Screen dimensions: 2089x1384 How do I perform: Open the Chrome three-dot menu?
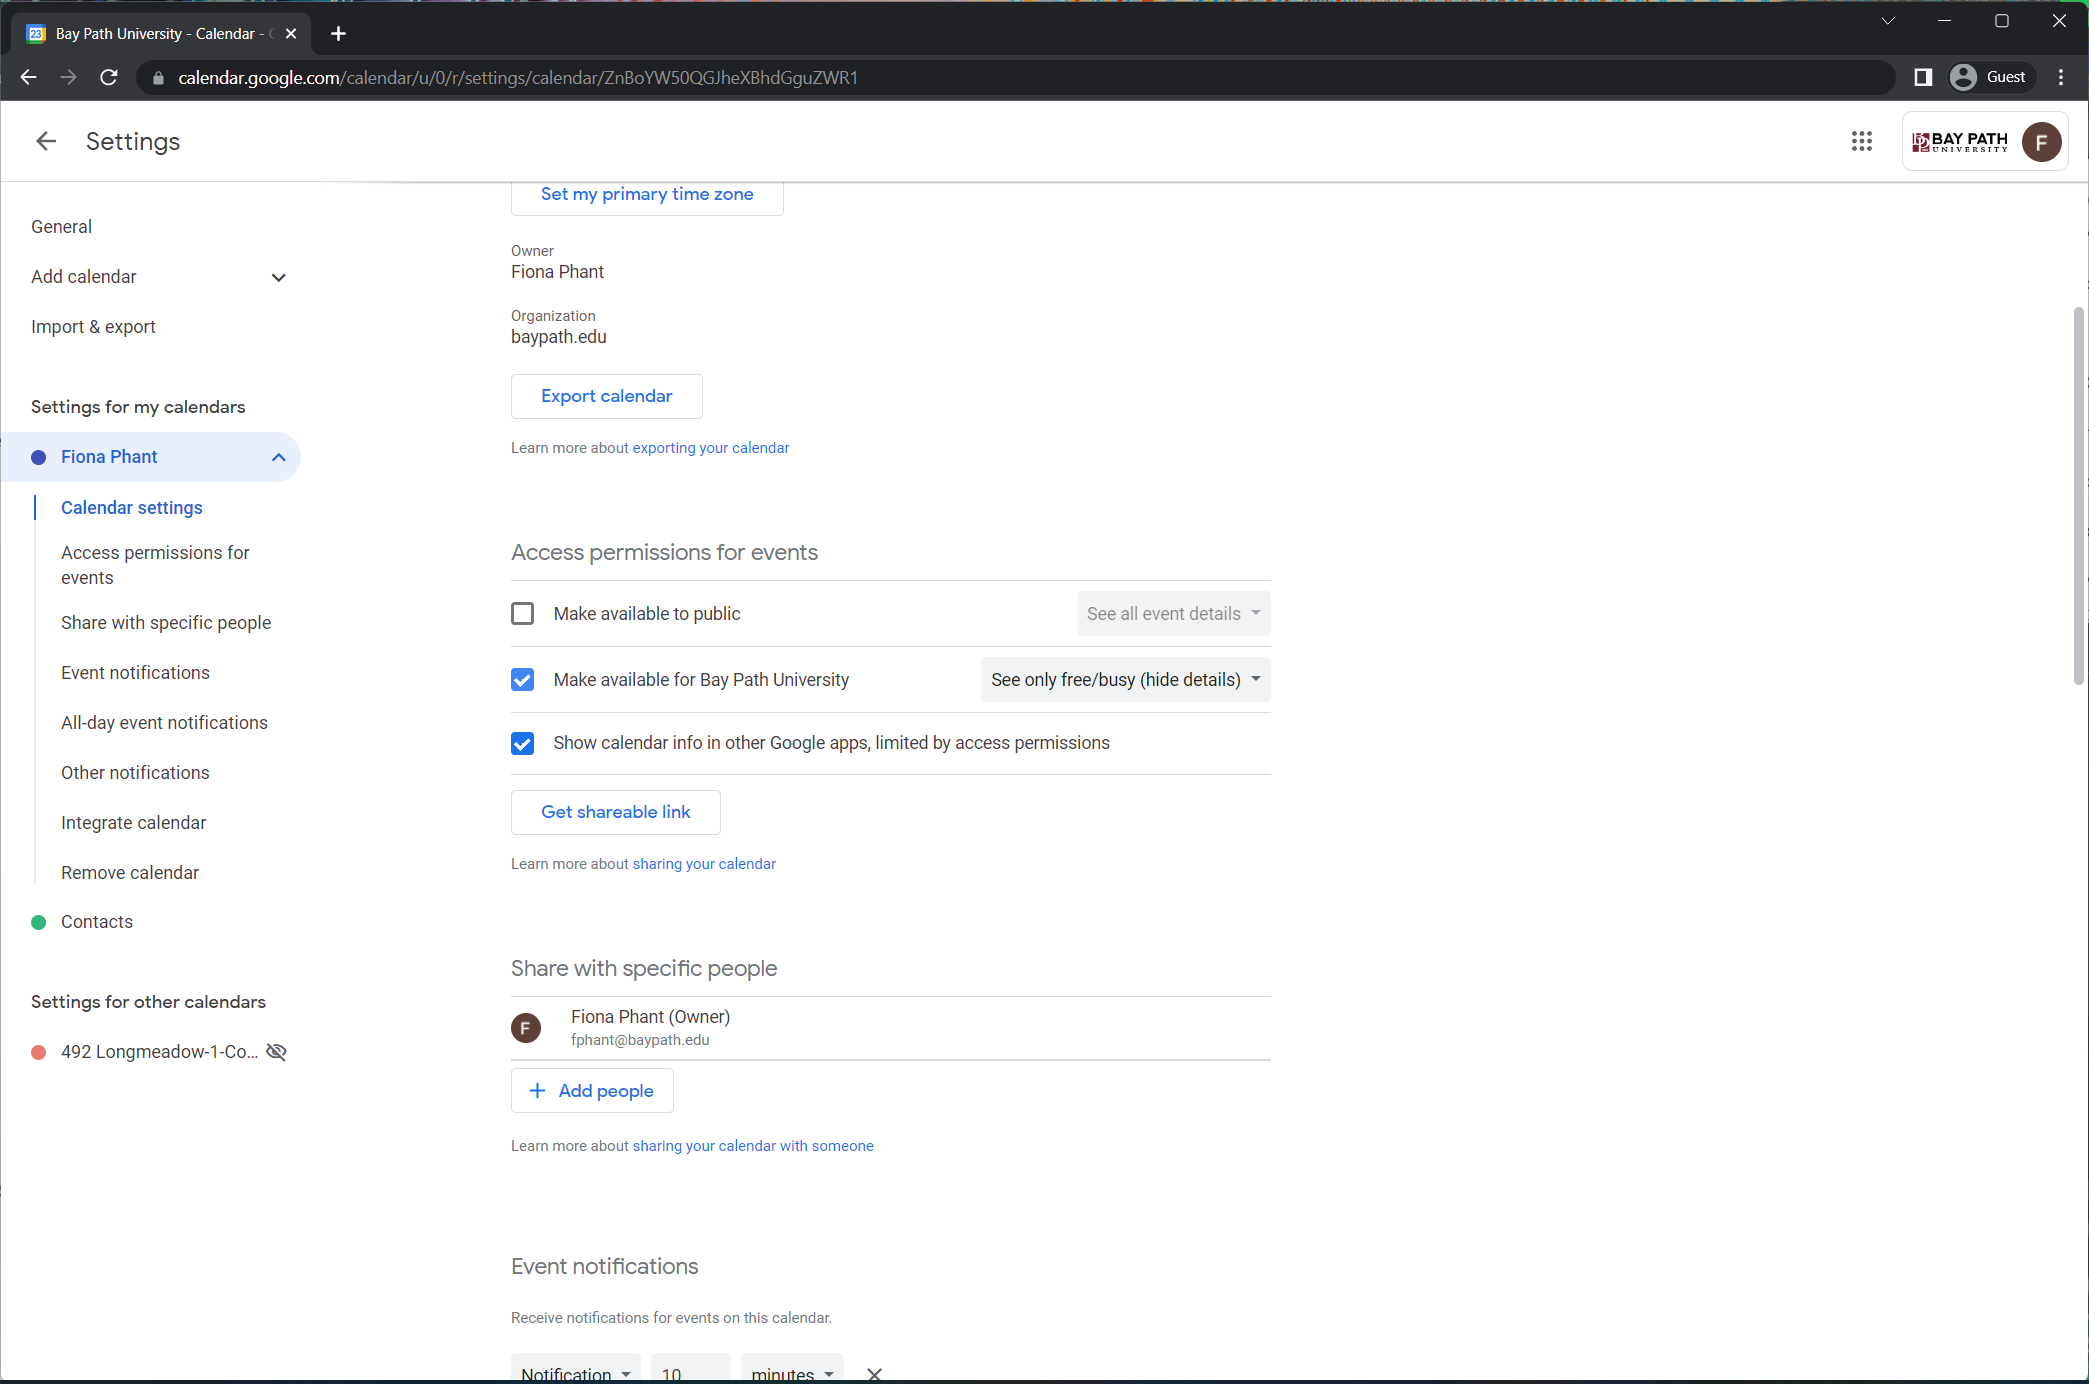[2061, 77]
